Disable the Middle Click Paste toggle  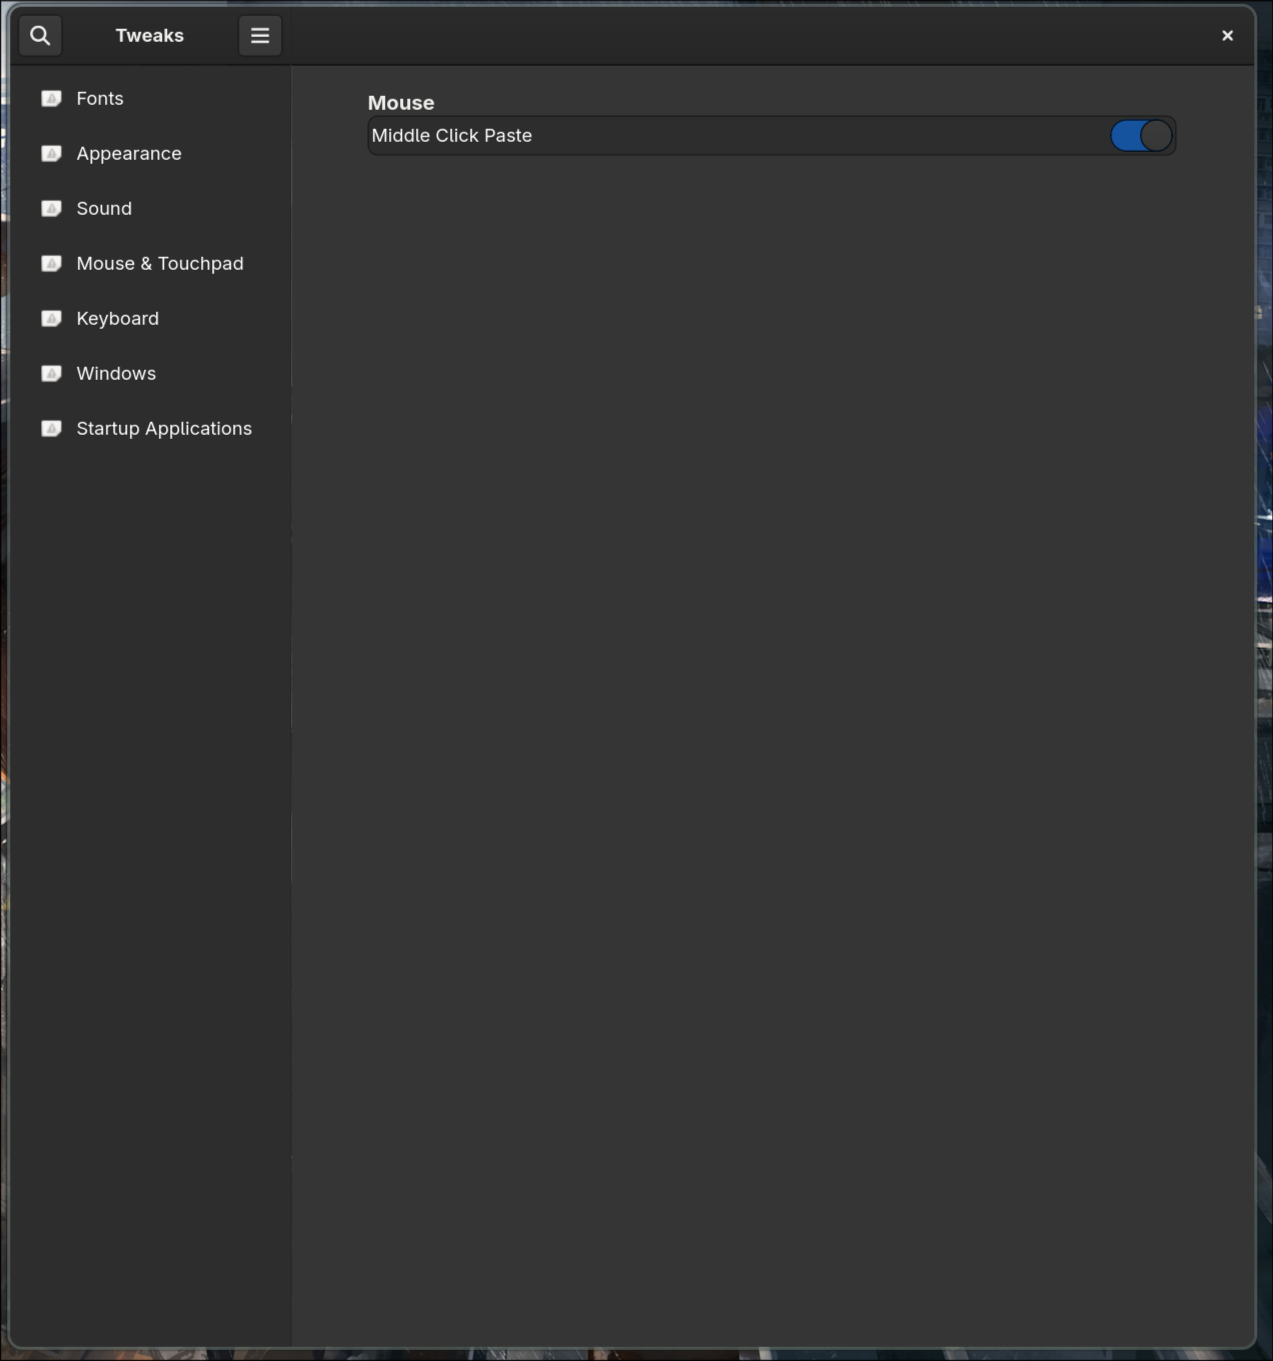point(1141,135)
